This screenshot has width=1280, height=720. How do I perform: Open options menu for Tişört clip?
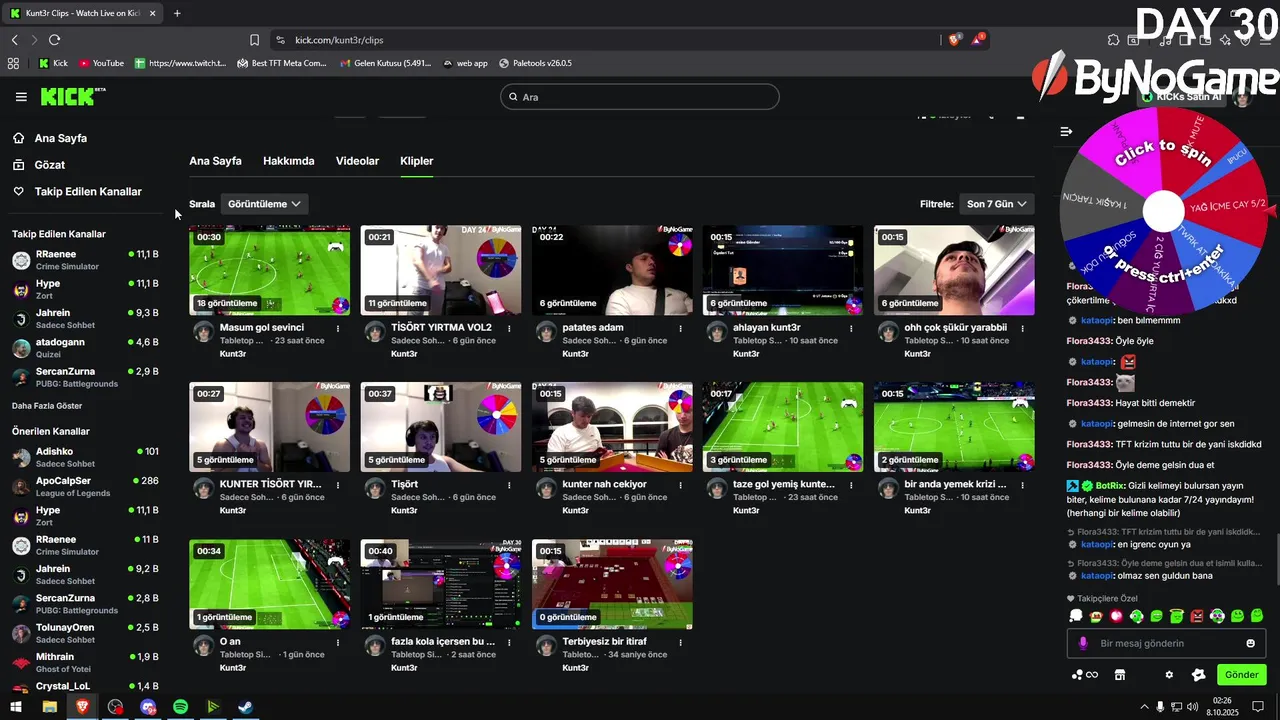pyautogui.click(x=509, y=485)
